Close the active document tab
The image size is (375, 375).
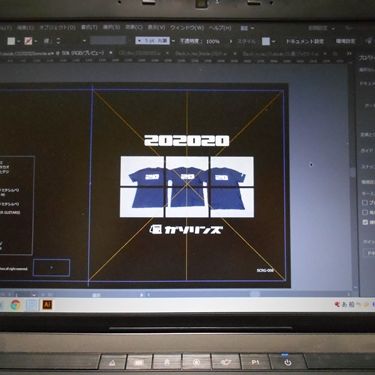[x=111, y=53]
